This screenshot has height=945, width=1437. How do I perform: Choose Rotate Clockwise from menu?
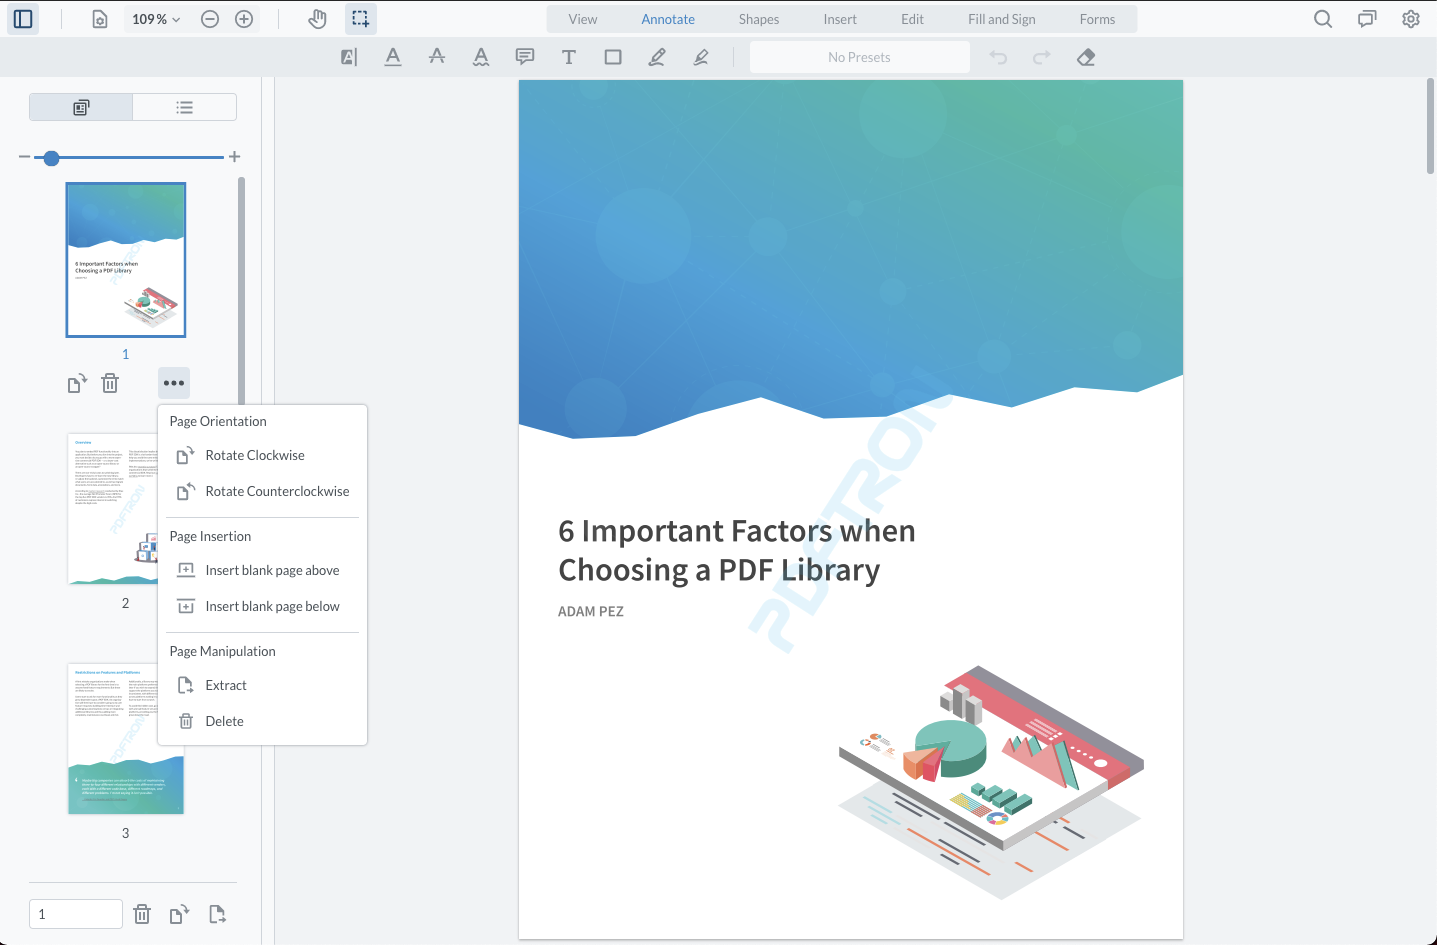[263, 455]
